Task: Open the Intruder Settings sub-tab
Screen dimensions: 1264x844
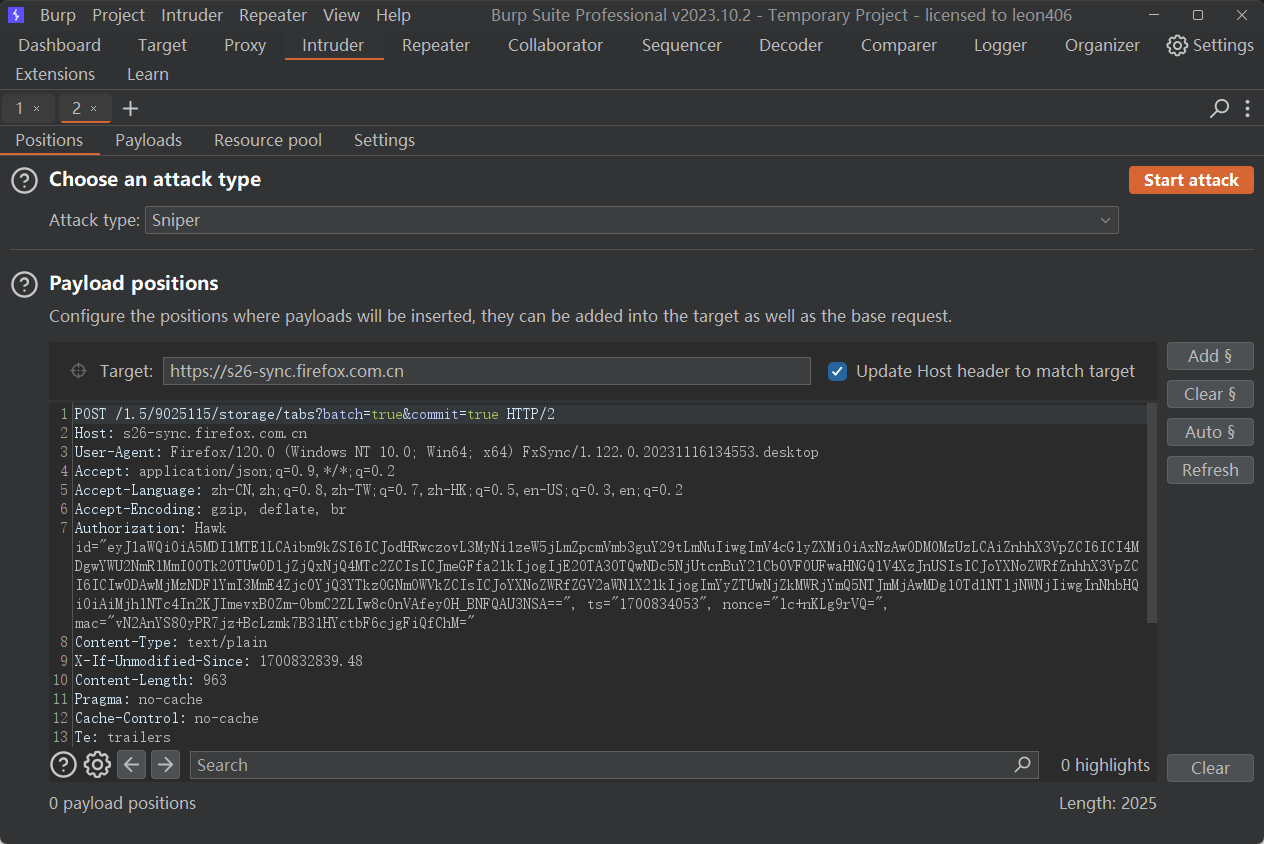Action: tap(384, 140)
